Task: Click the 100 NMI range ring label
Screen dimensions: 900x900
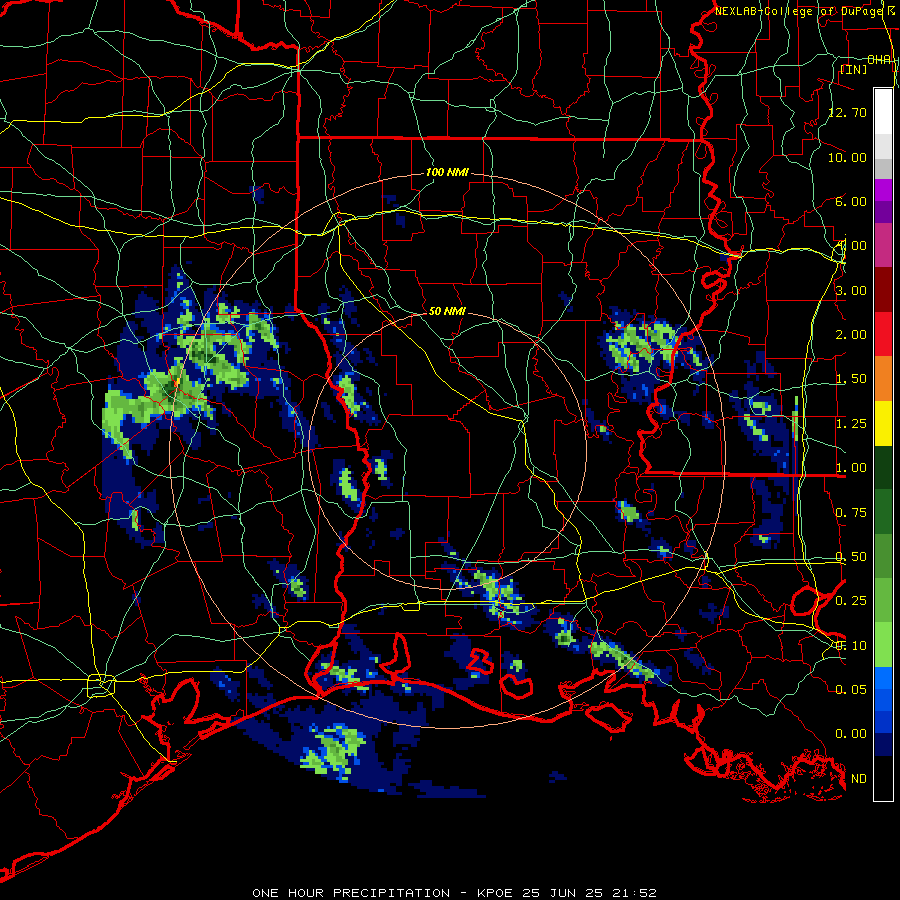Action: point(447,172)
